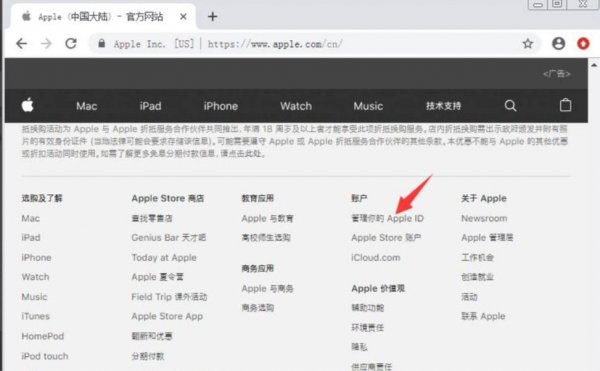
Task: Open the Apple Store App link
Action: [x=167, y=316]
